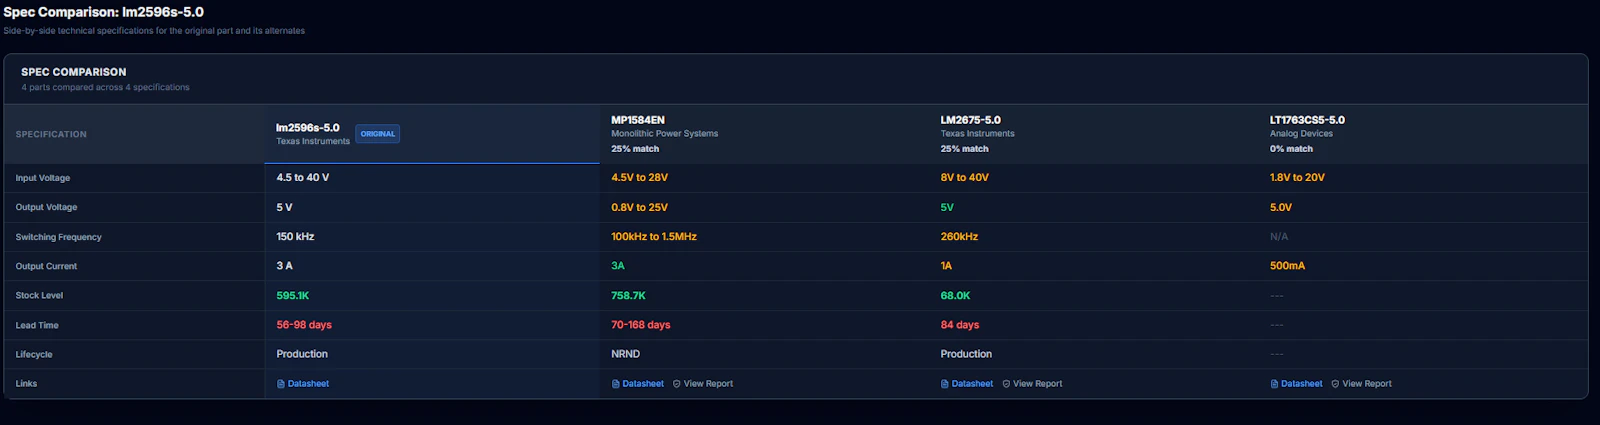Click the 4.5 to 40 V input voltage value
The height and width of the screenshot is (425, 1600).
click(303, 177)
